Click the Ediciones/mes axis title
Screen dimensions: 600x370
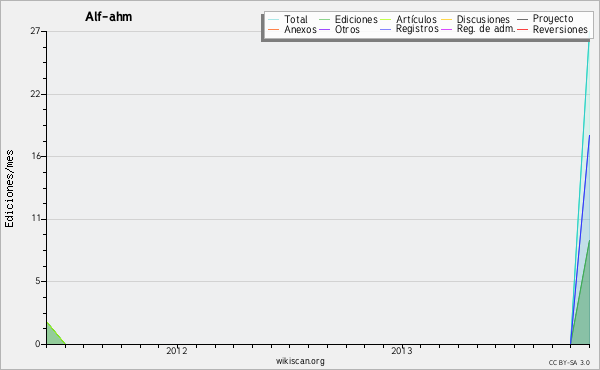click(9, 189)
